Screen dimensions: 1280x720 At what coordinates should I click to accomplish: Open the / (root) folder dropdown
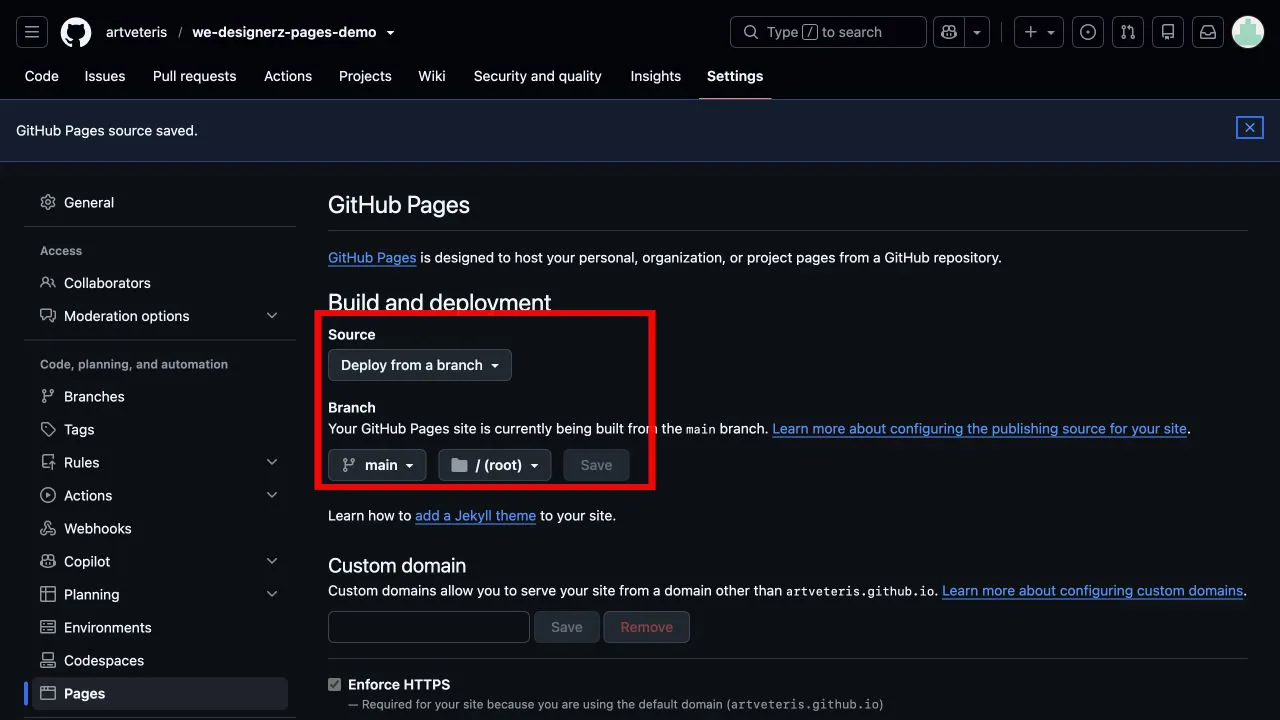pos(495,465)
